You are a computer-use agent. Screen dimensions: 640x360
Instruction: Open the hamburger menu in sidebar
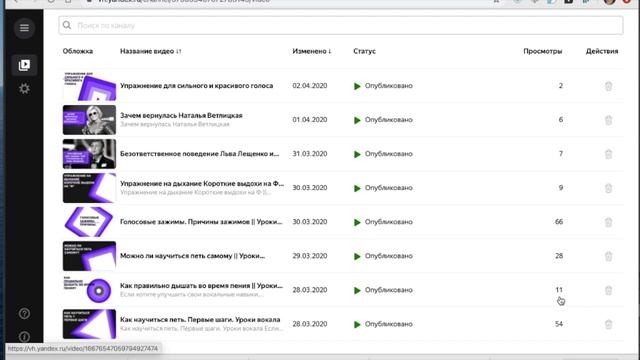24,28
